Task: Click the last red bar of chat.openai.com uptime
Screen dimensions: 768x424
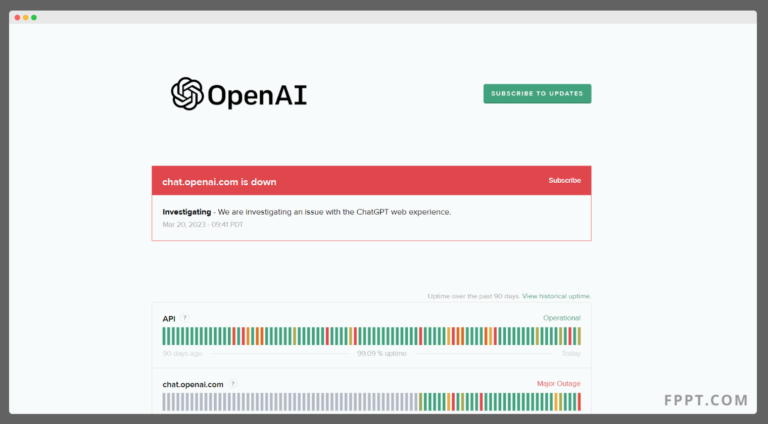Action: pyautogui.click(x=579, y=402)
